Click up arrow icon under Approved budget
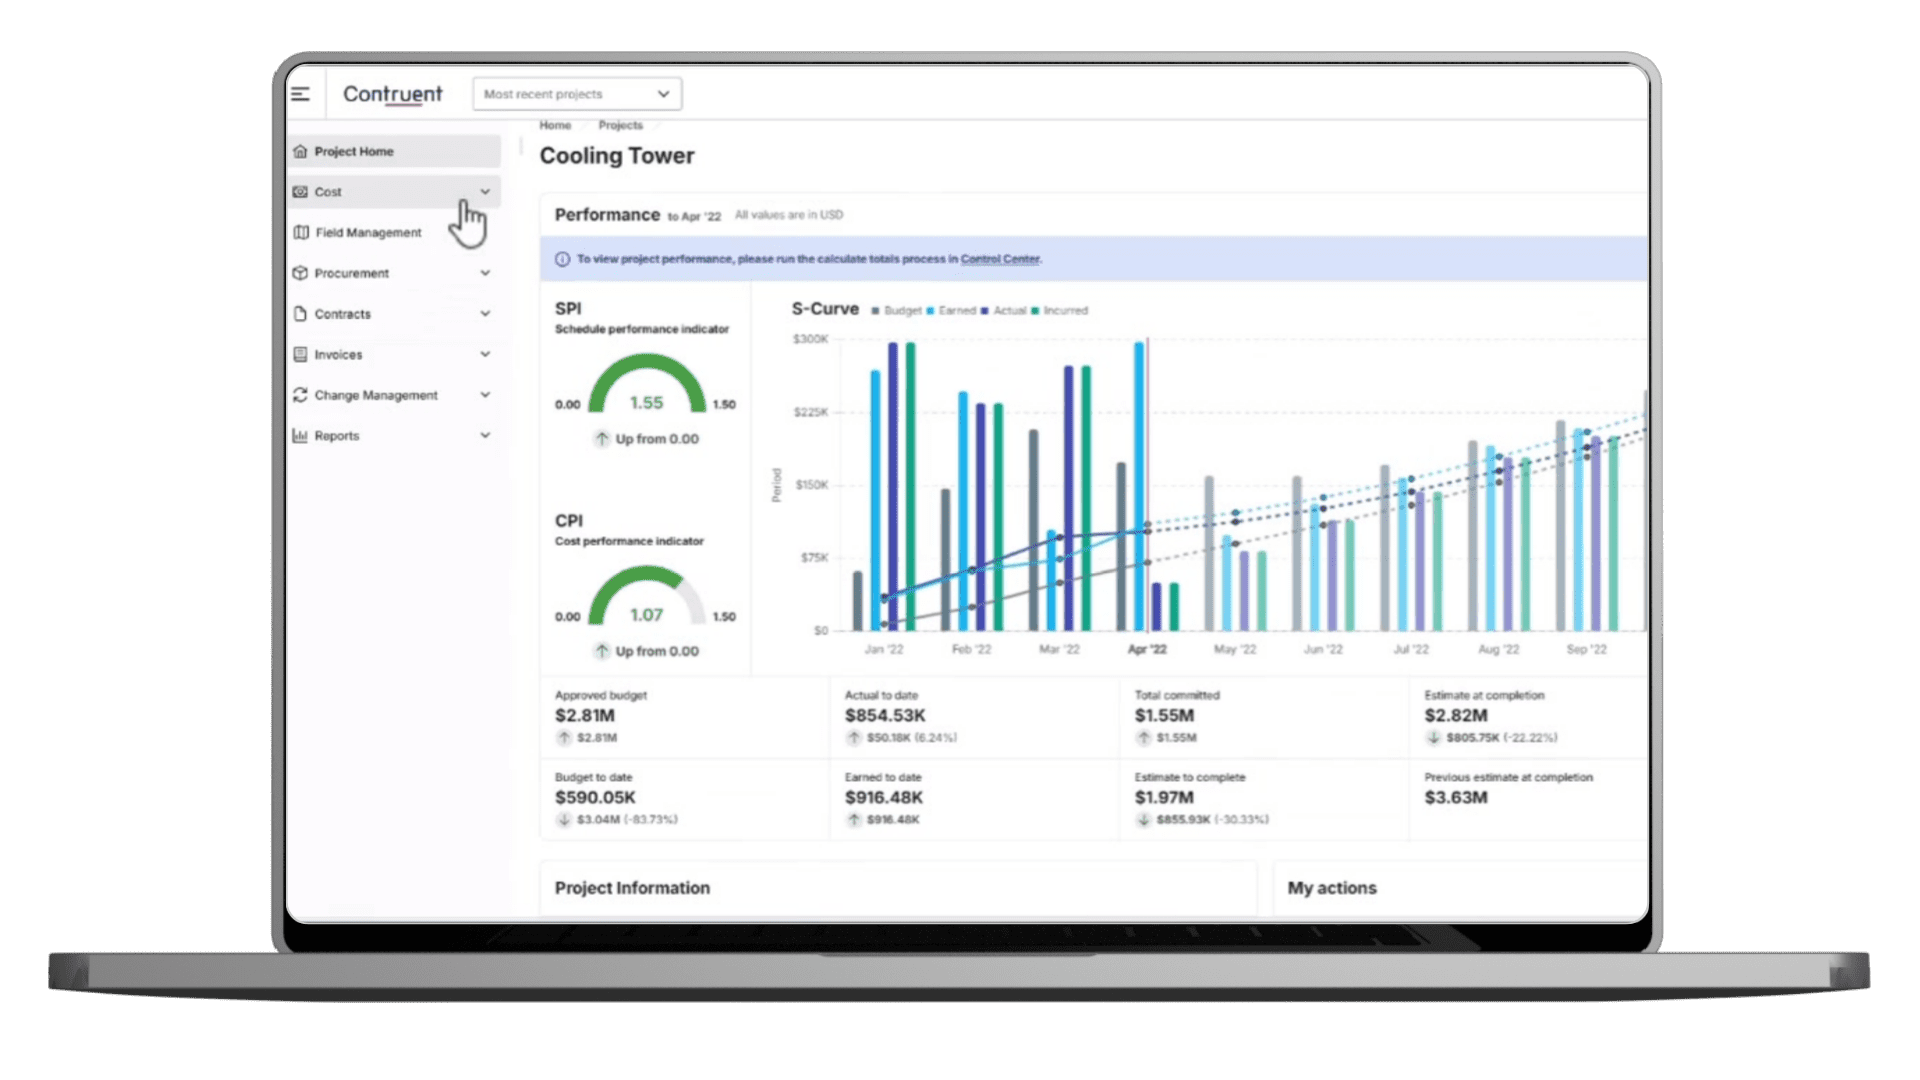This screenshot has width=1920, height=1080. tap(564, 738)
